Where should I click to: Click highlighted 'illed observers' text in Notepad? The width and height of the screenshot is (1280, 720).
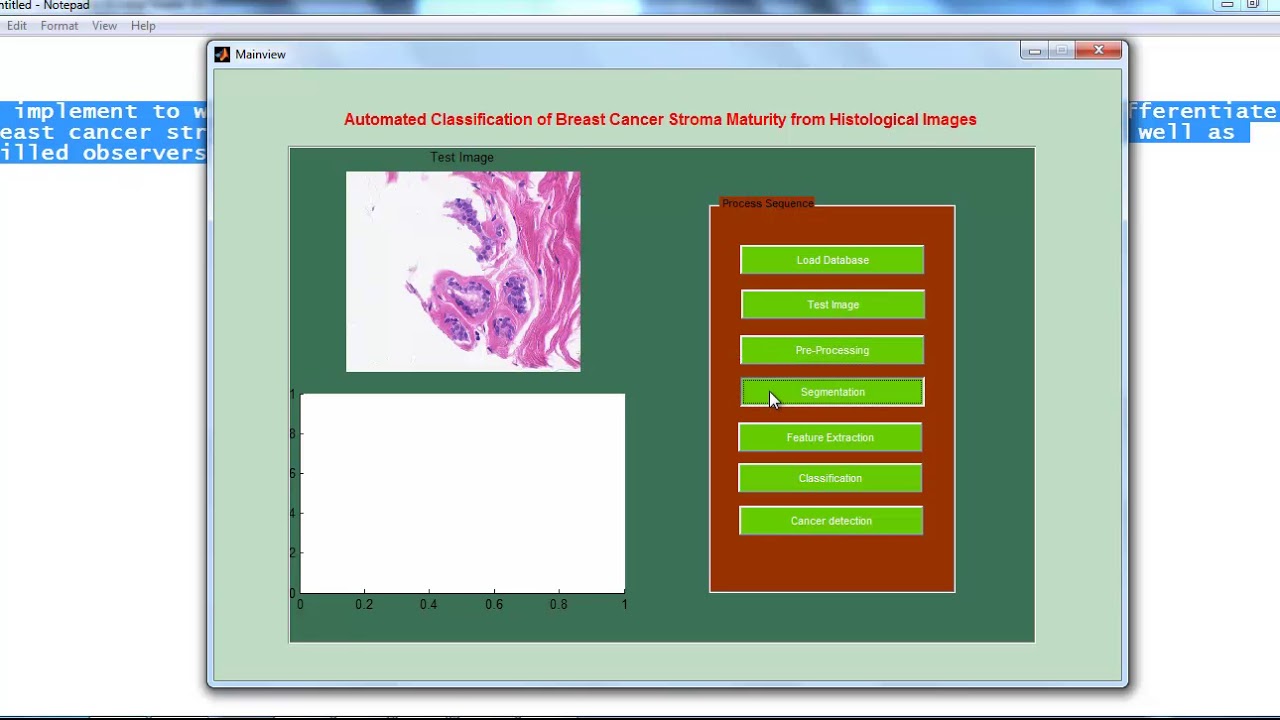pos(103,153)
